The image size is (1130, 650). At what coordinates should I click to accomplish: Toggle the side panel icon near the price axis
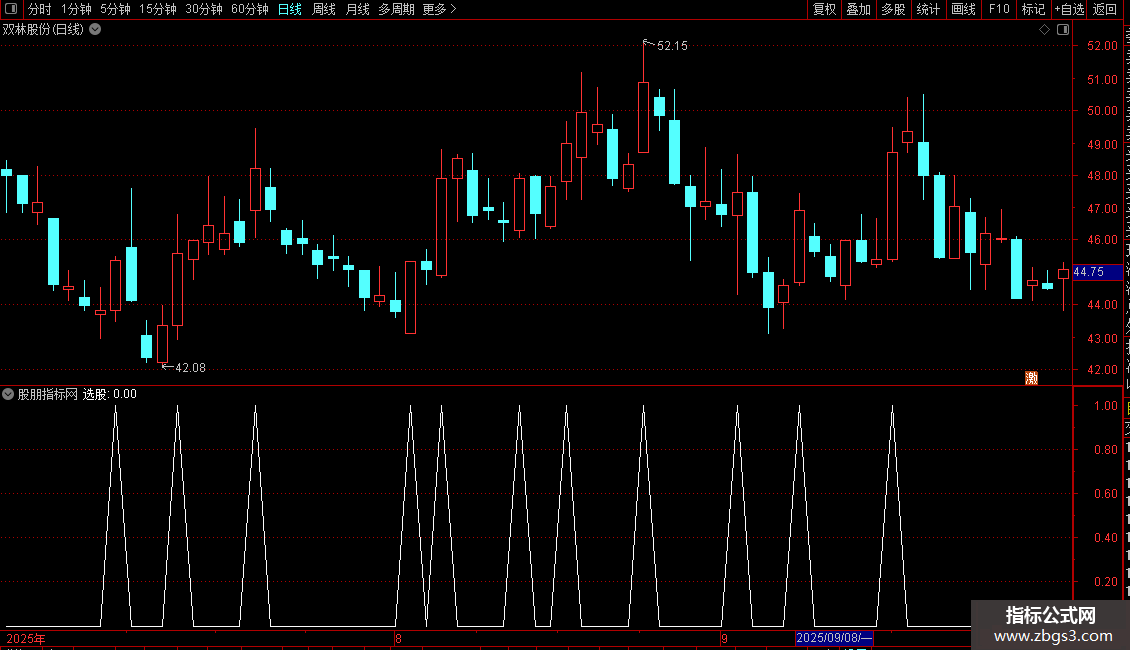[x=1063, y=30]
